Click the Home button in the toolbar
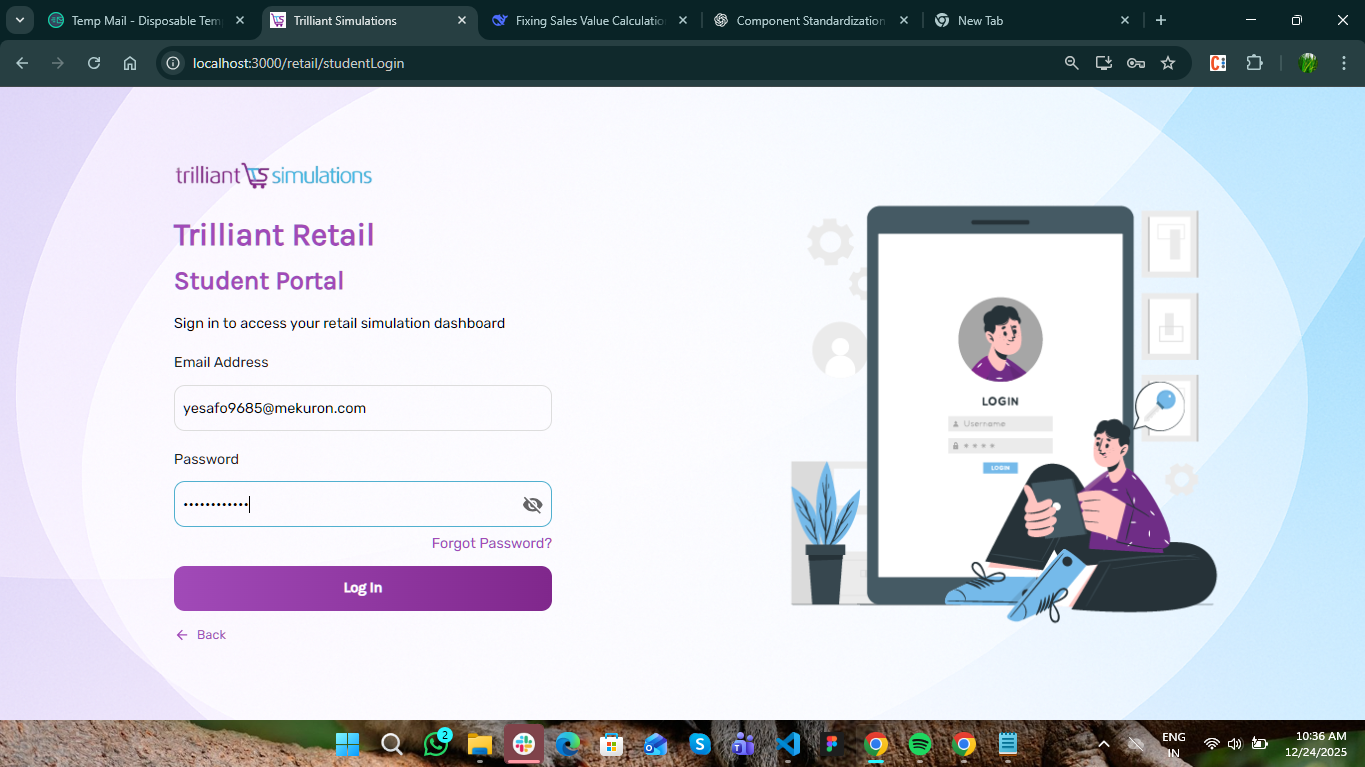1365x767 pixels. (x=130, y=63)
